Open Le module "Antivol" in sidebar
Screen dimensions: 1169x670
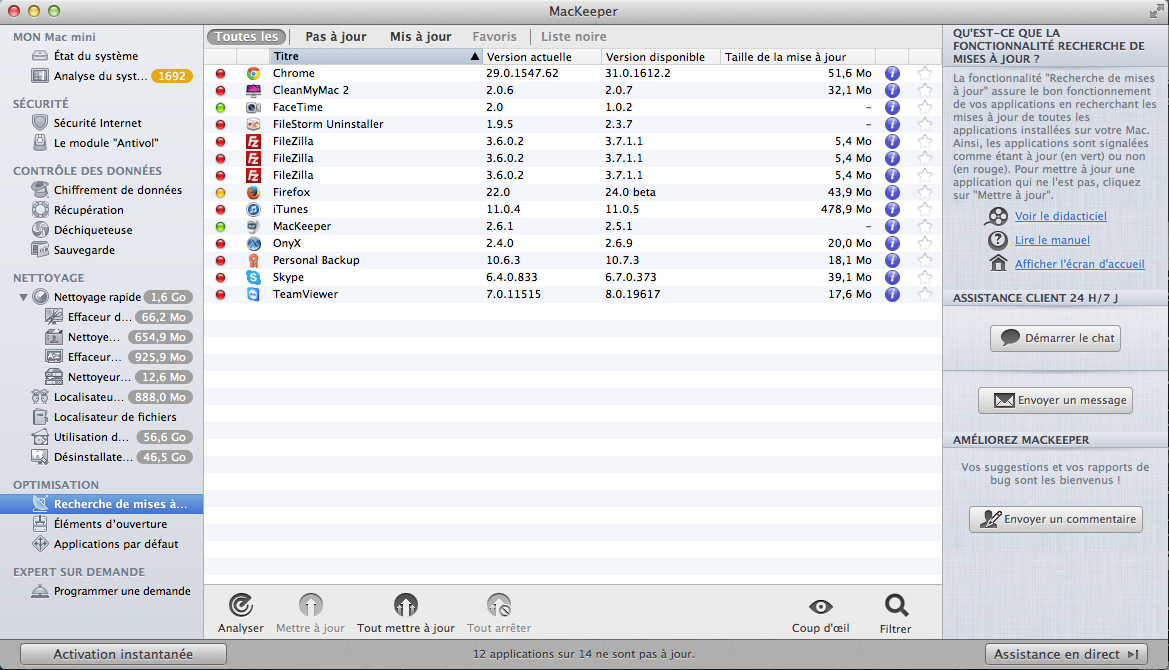click(106, 143)
